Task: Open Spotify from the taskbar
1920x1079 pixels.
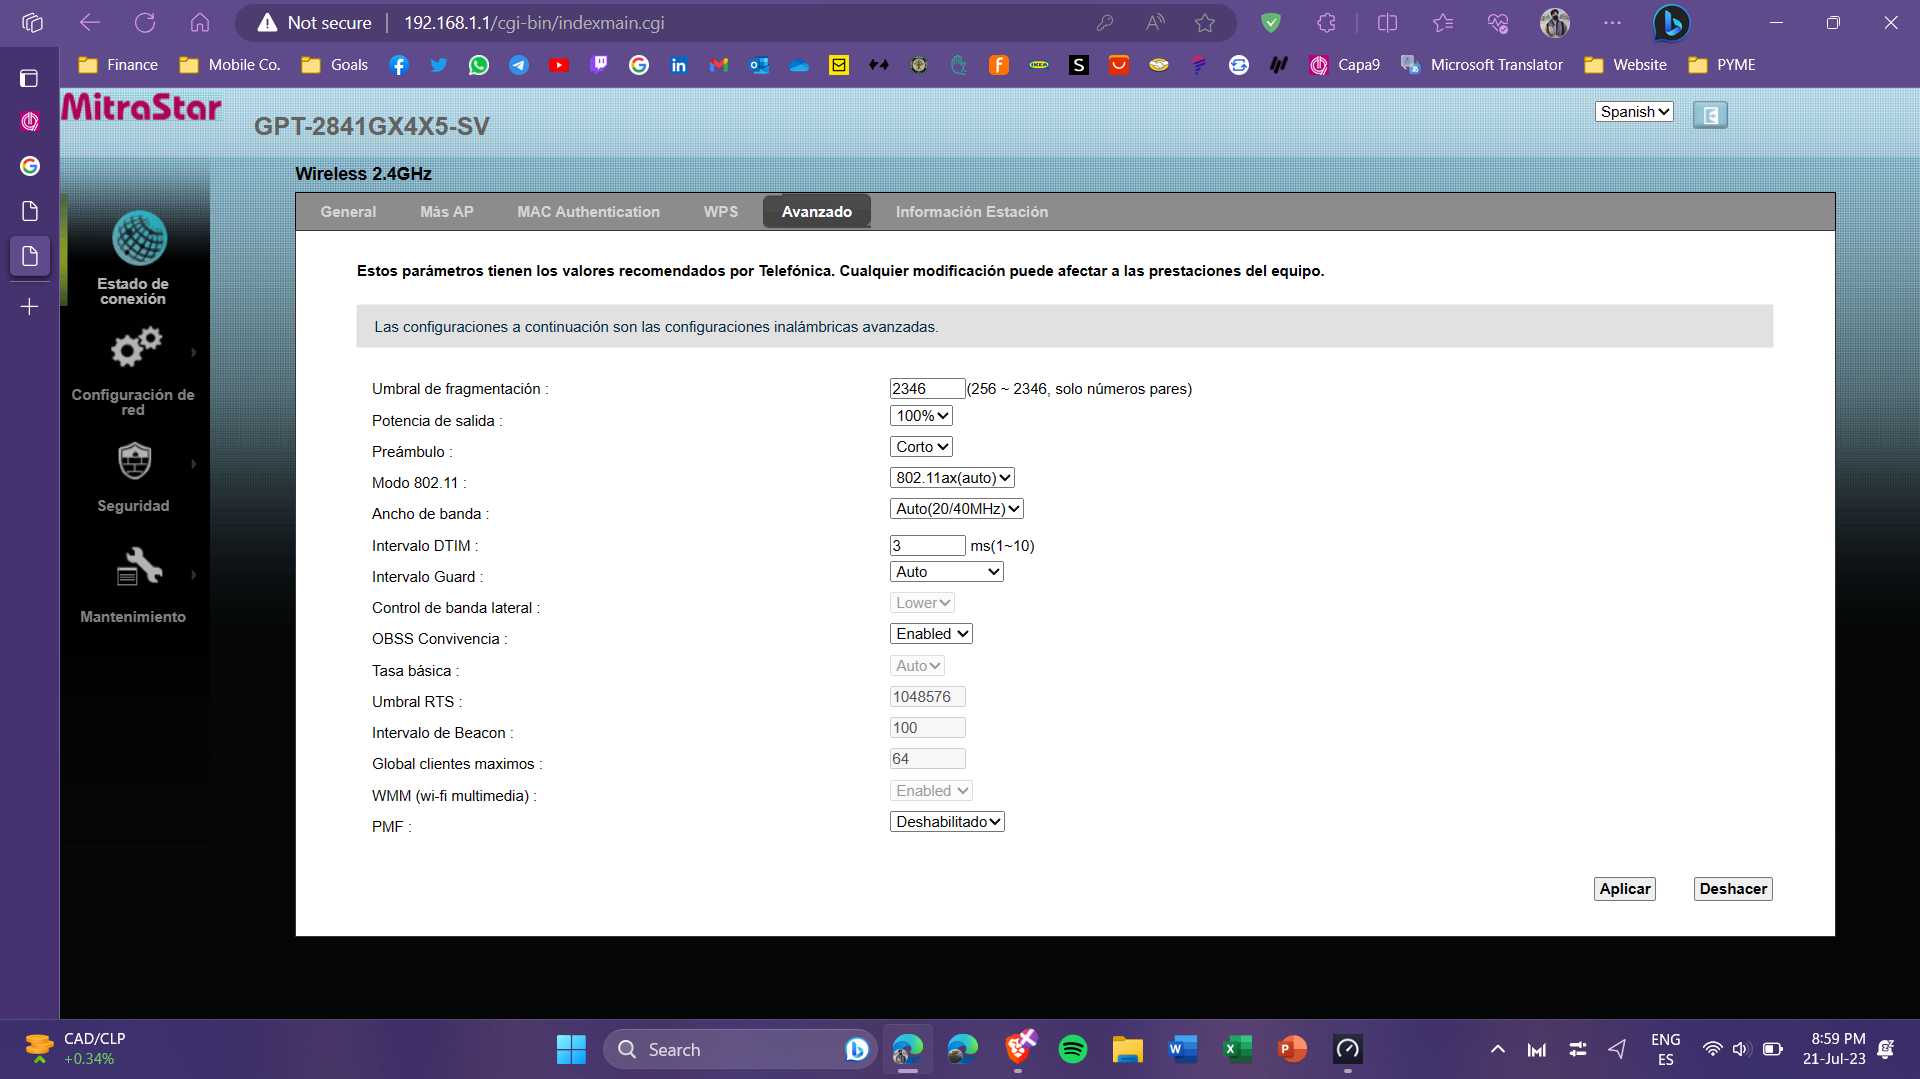Action: 1072,1049
